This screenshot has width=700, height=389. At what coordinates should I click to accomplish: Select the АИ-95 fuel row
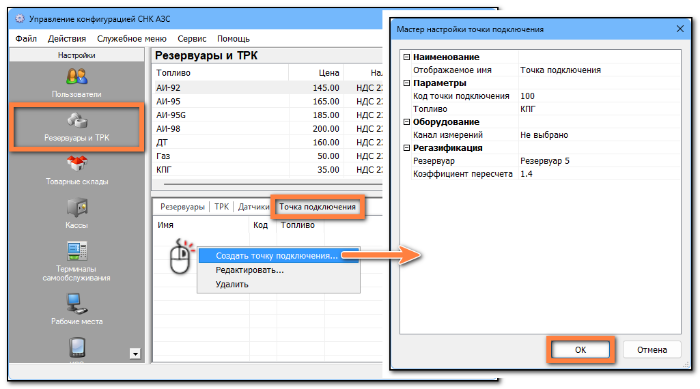pyautogui.click(x=268, y=101)
